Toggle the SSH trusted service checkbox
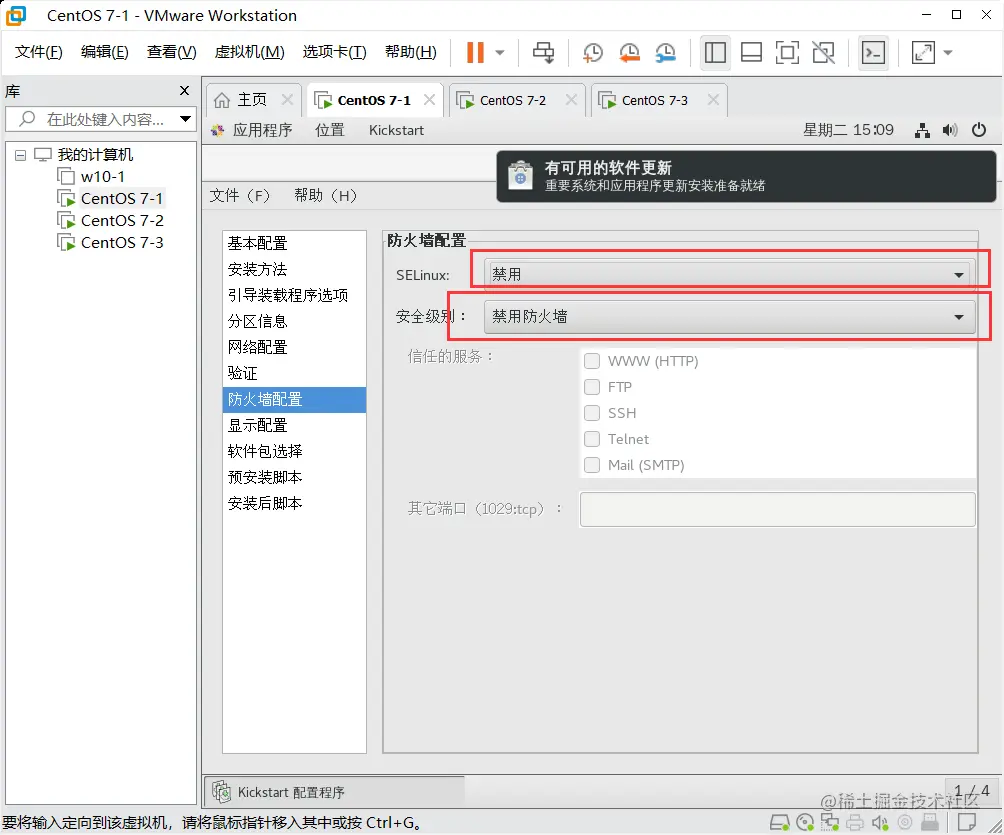 click(x=592, y=413)
